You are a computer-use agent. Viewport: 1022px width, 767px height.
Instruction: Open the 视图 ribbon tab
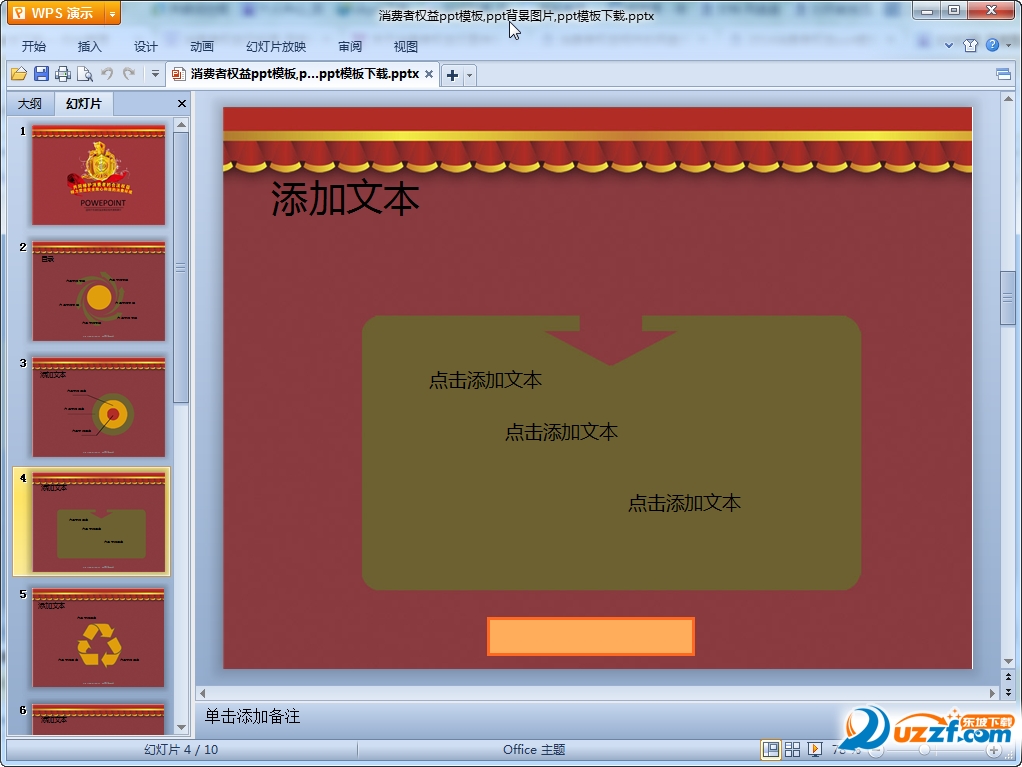[x=405, y=46]
